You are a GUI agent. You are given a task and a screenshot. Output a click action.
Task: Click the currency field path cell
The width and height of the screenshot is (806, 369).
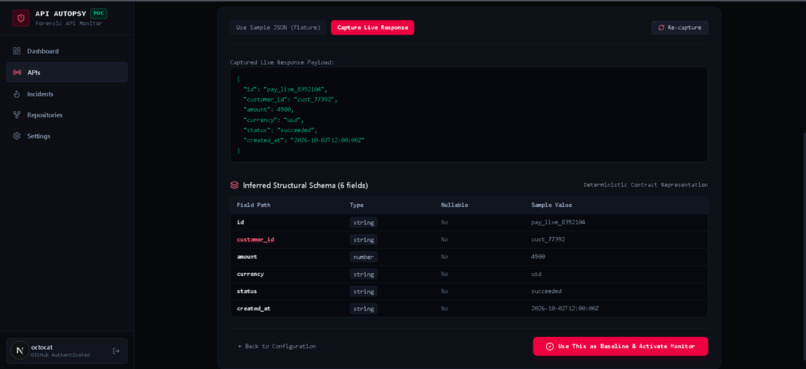click(x=250, y=274)
